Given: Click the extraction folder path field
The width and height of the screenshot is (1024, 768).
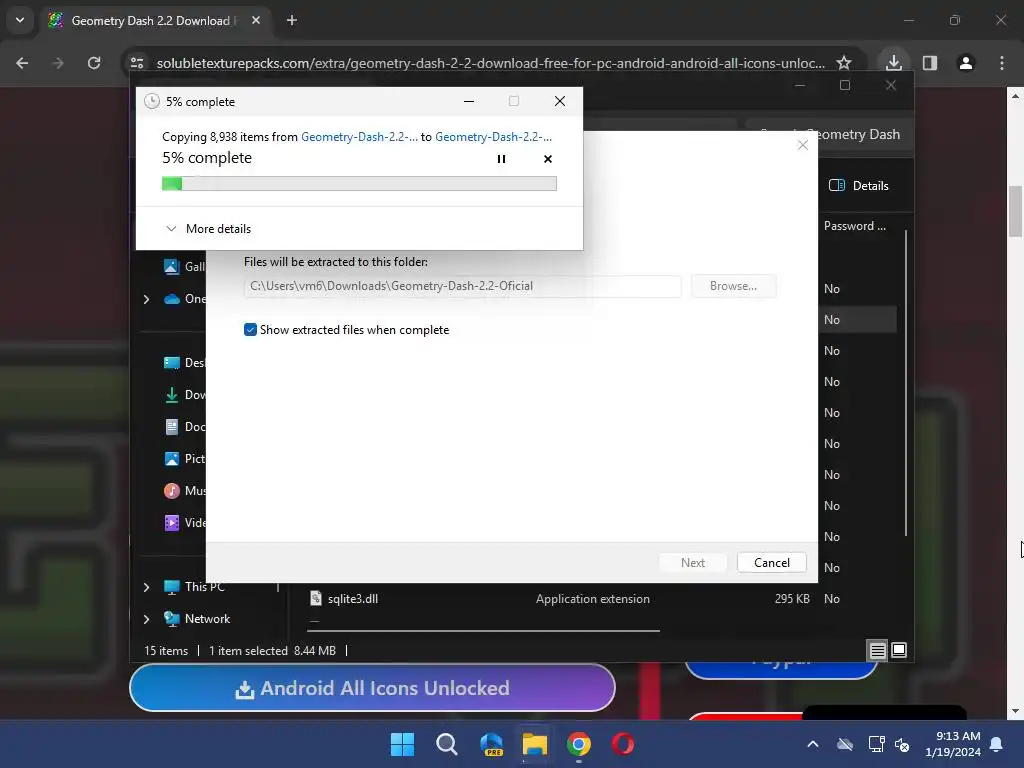Looking at the screenshot, I should [x=462, y=286].
